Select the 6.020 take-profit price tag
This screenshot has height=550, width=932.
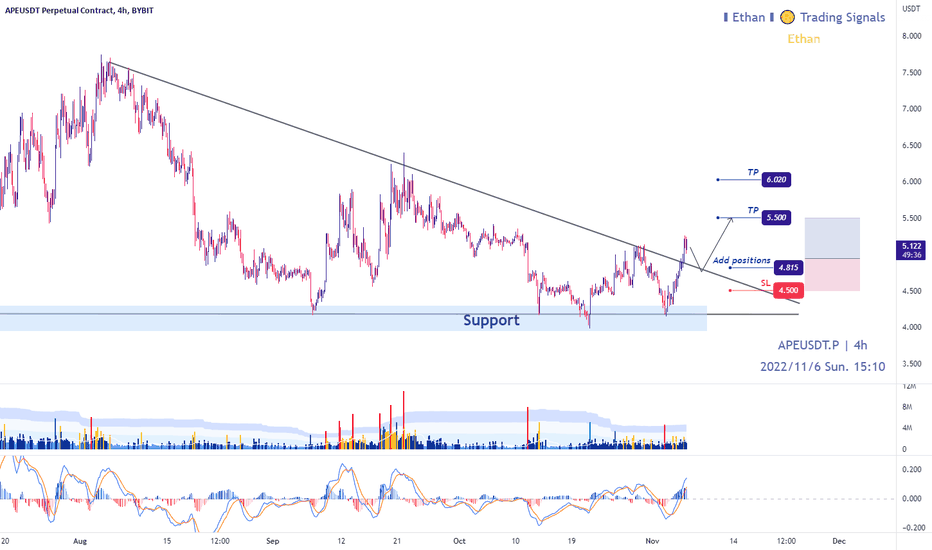click(776, 180)
